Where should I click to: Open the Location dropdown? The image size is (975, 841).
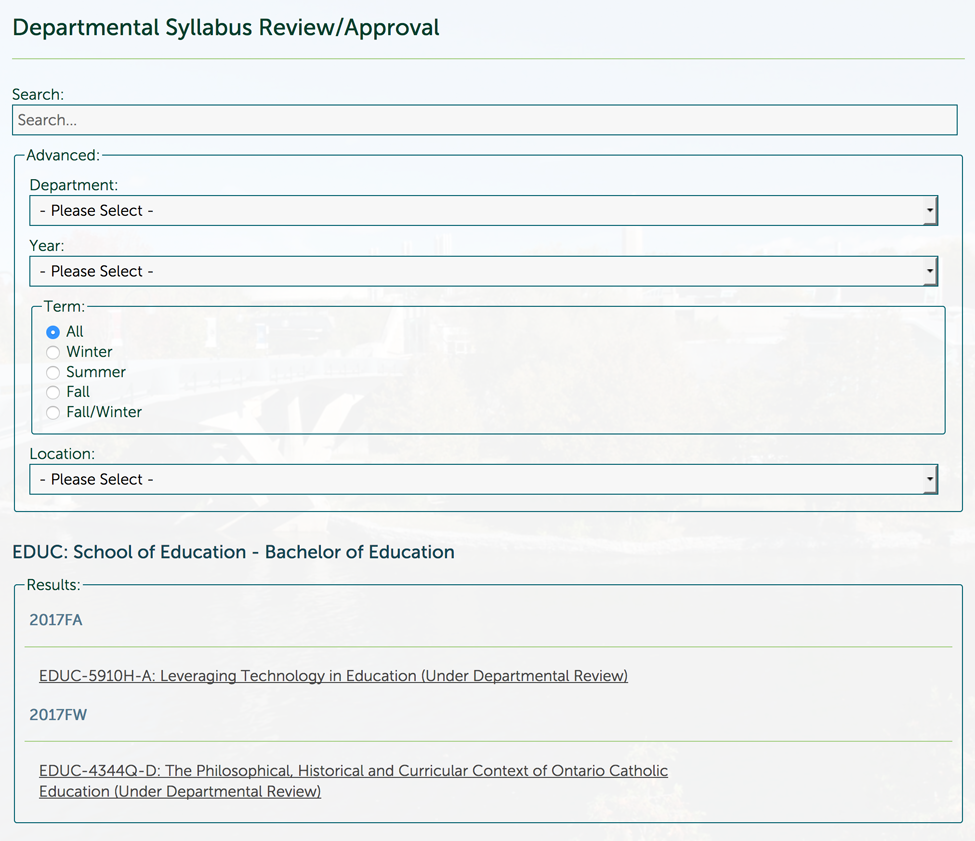click(x=484, y=479)
